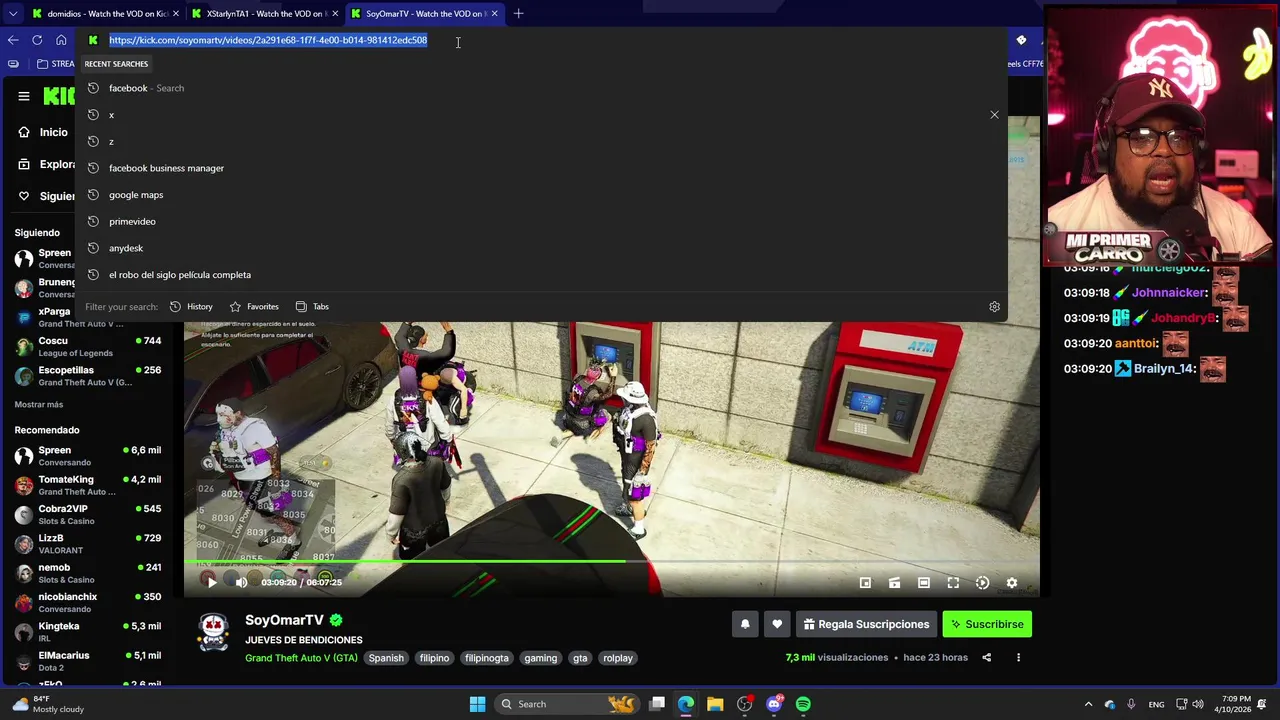Select the rolplay tag
The image size is (1280, 720).
pos(618,658)
